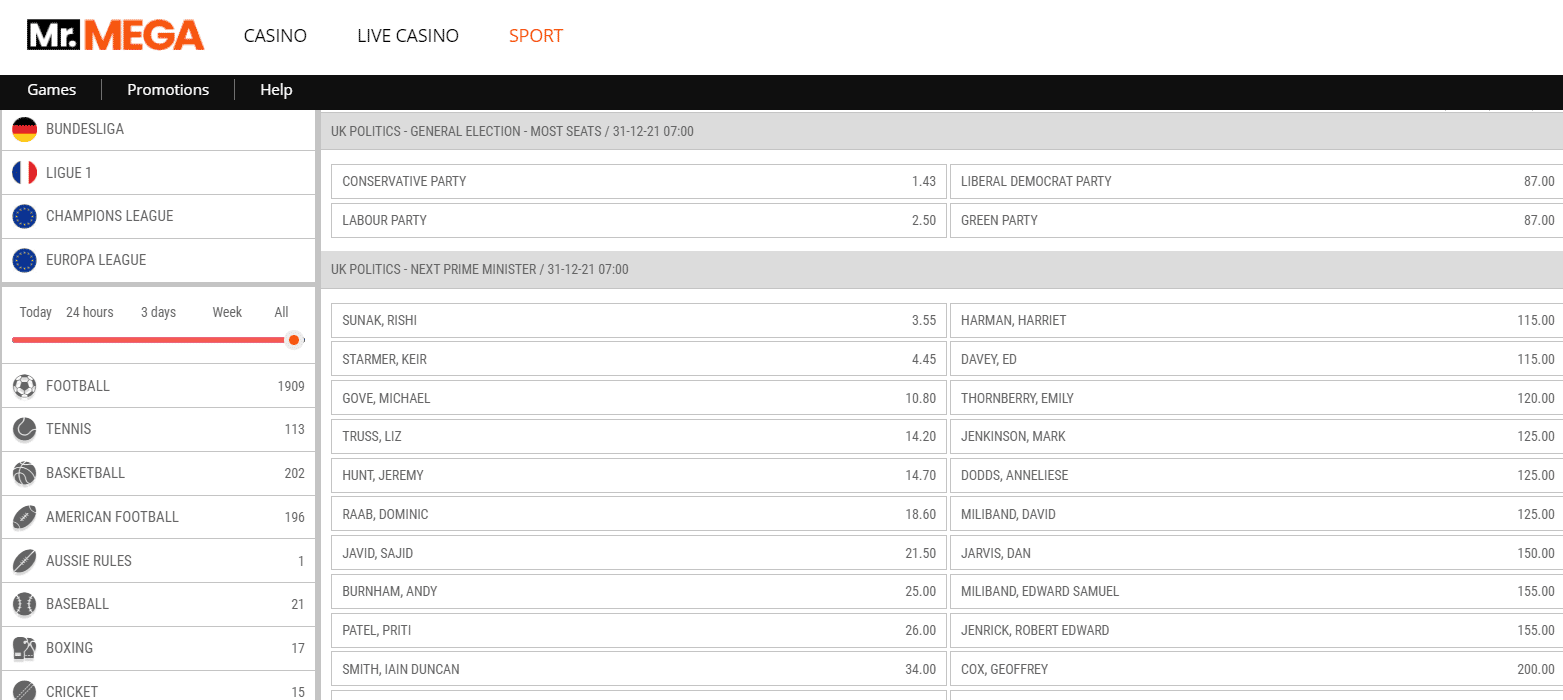Set time filter to 24 hours
The image size is (1563, 700).
pyautogui.click(x=90, y=312)
